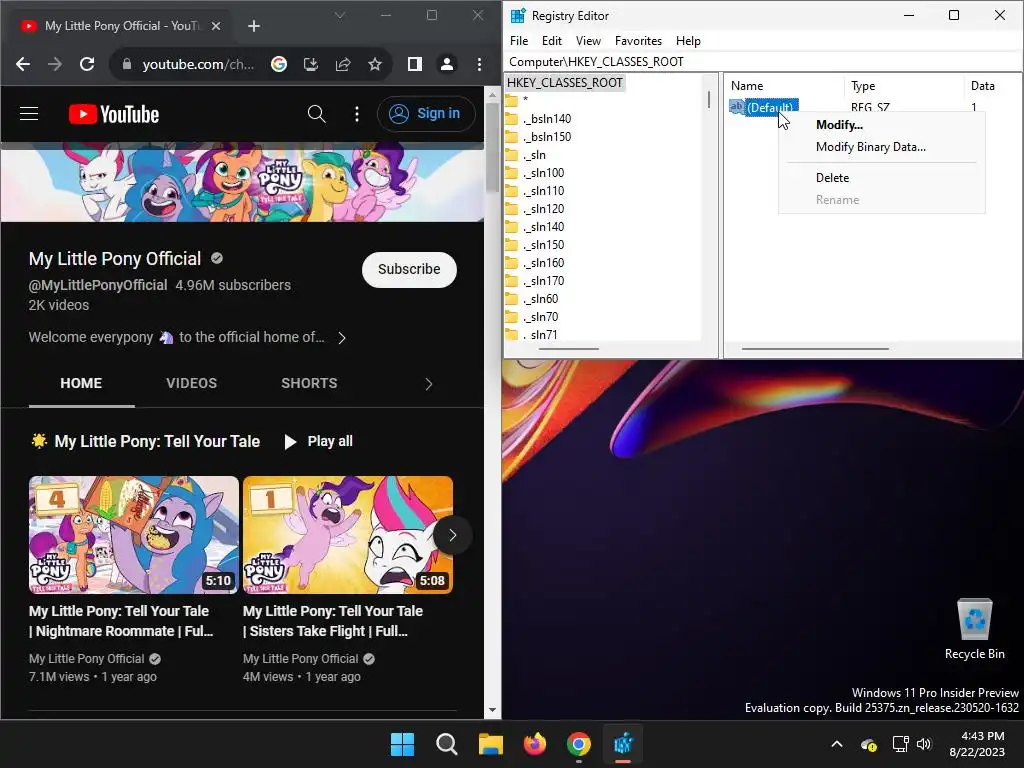
Task: Choose Modify Binary Data... from context menu
Action: 881,147
